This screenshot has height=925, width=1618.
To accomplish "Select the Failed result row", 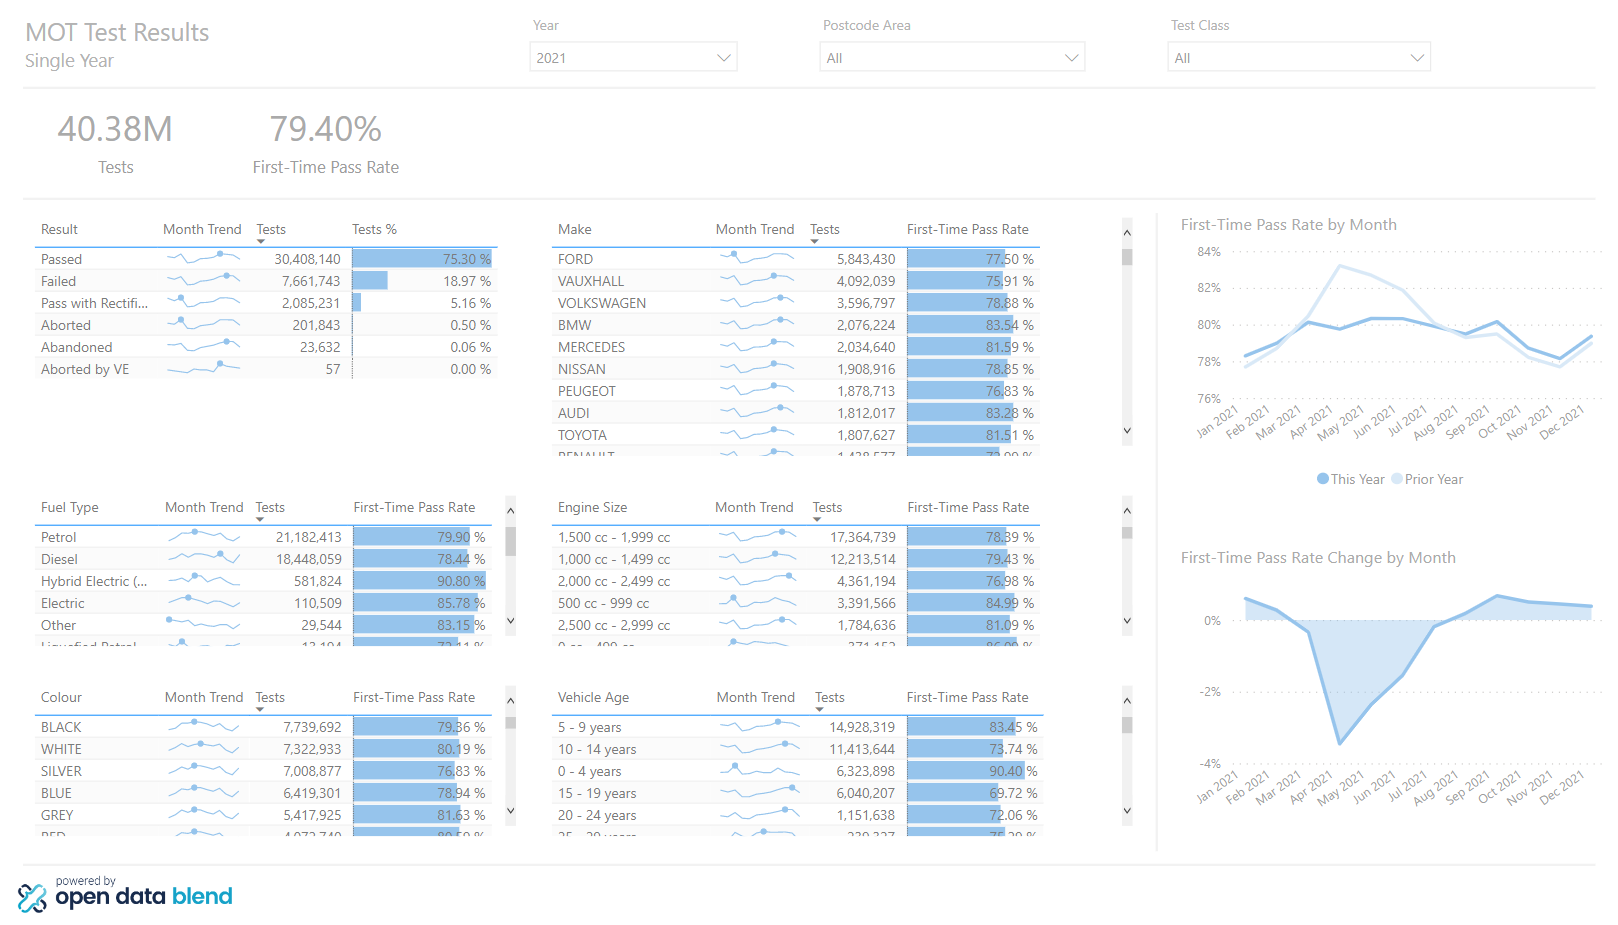I will tap(266, 281).
